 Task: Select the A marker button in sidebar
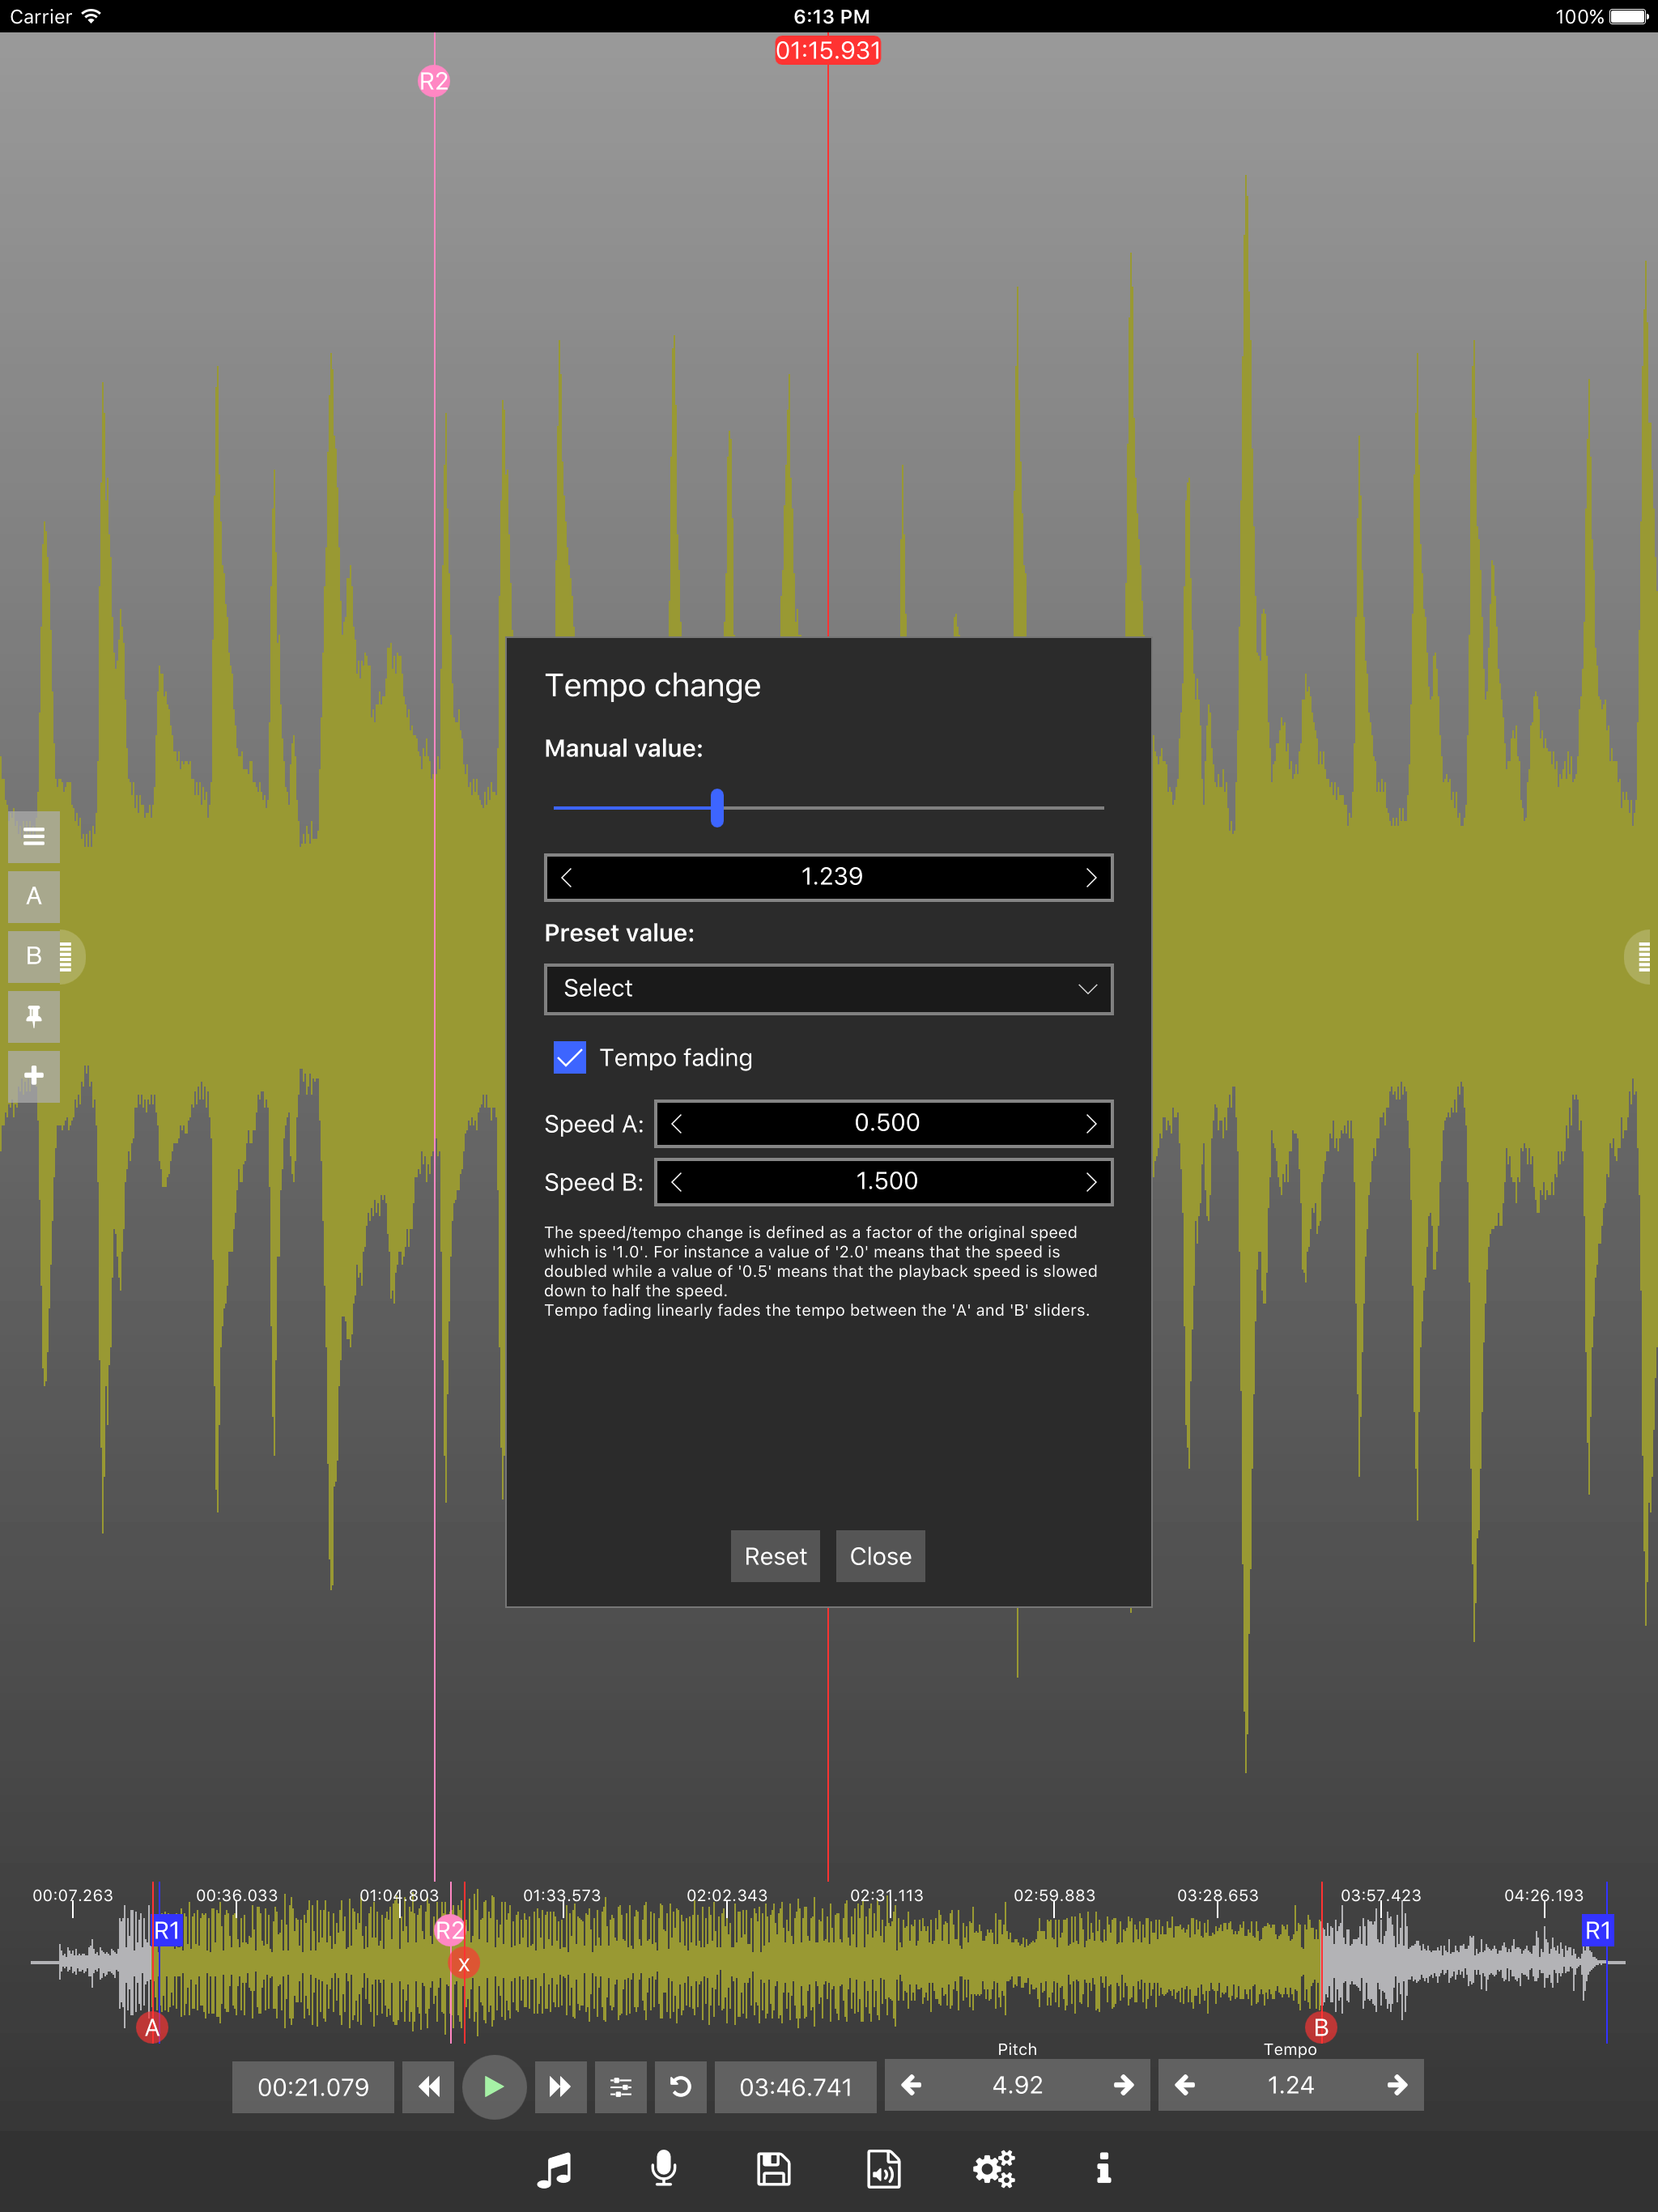pyautogui.click(x=34, y=896)
